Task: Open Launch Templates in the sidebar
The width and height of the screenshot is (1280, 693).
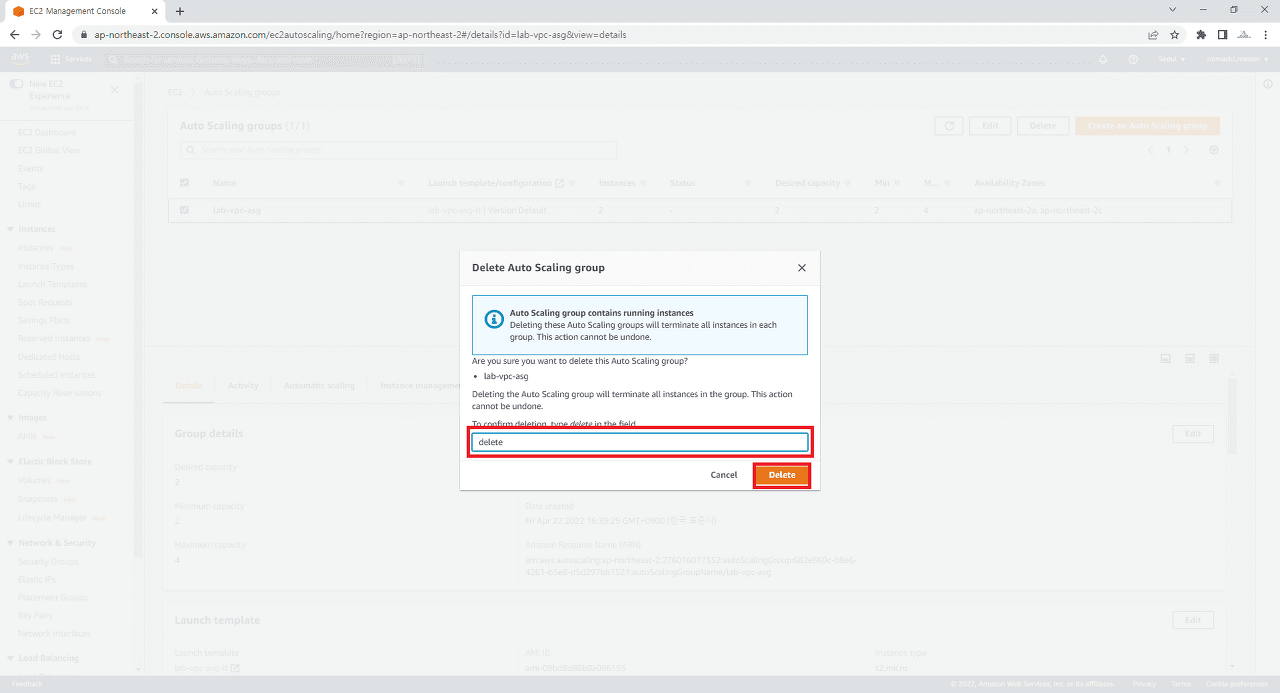Action: pyautogui.click(x=52, y=284)
